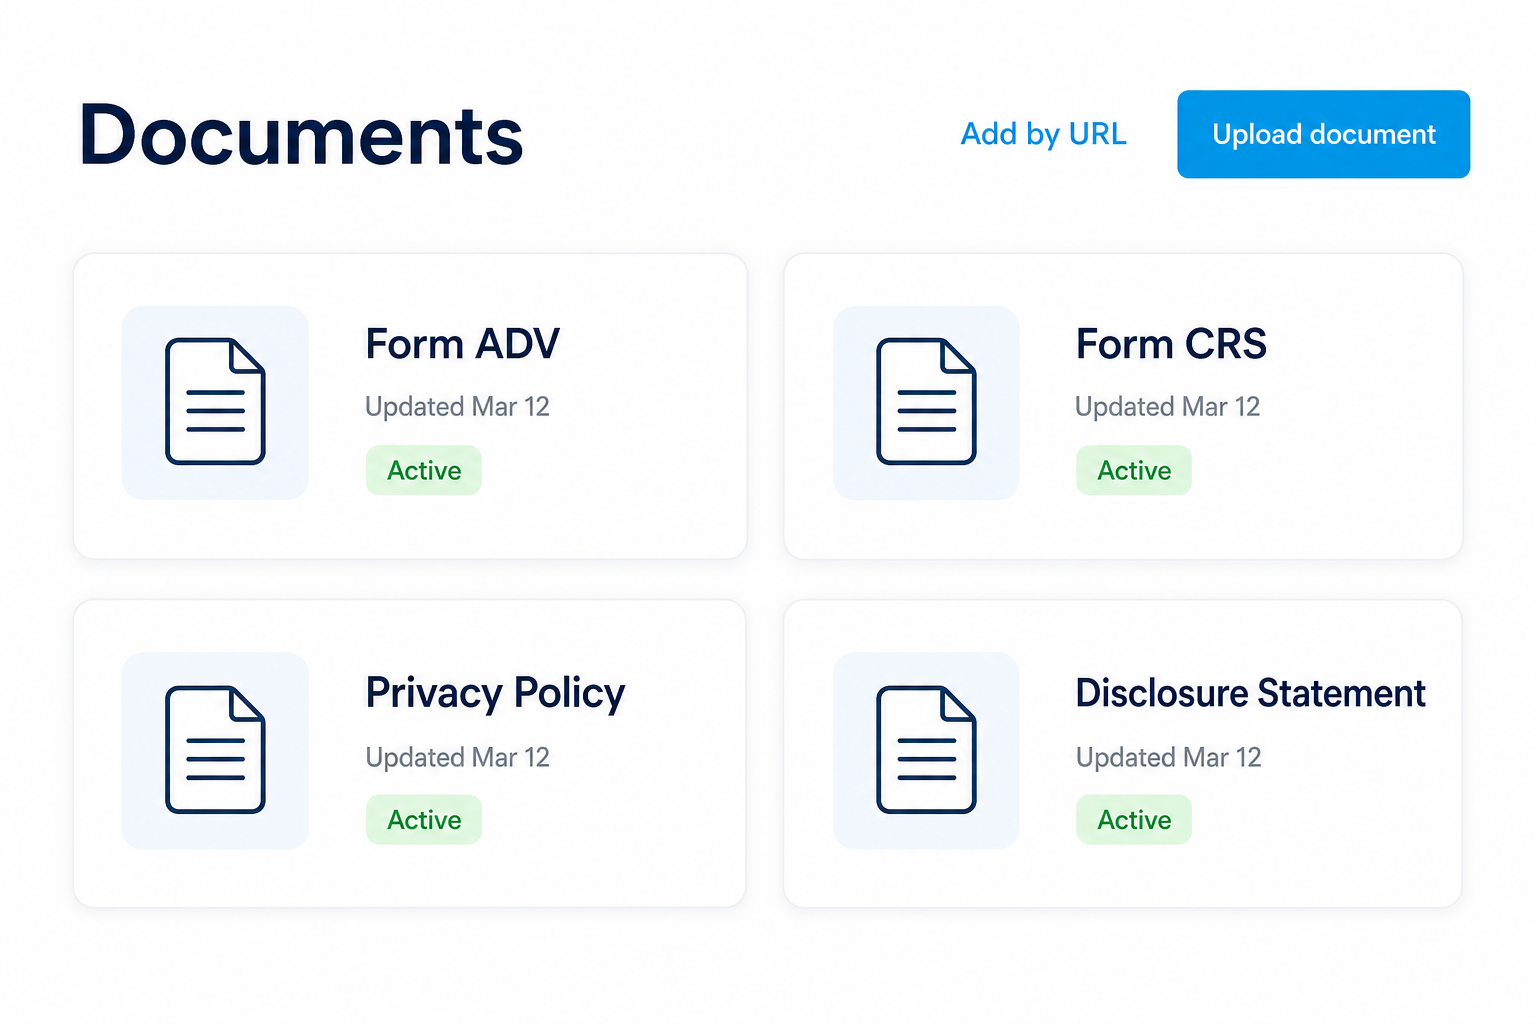Select the Disclosure Statement title
The image size is (1536, 1024).
[x=1250, y=693]
